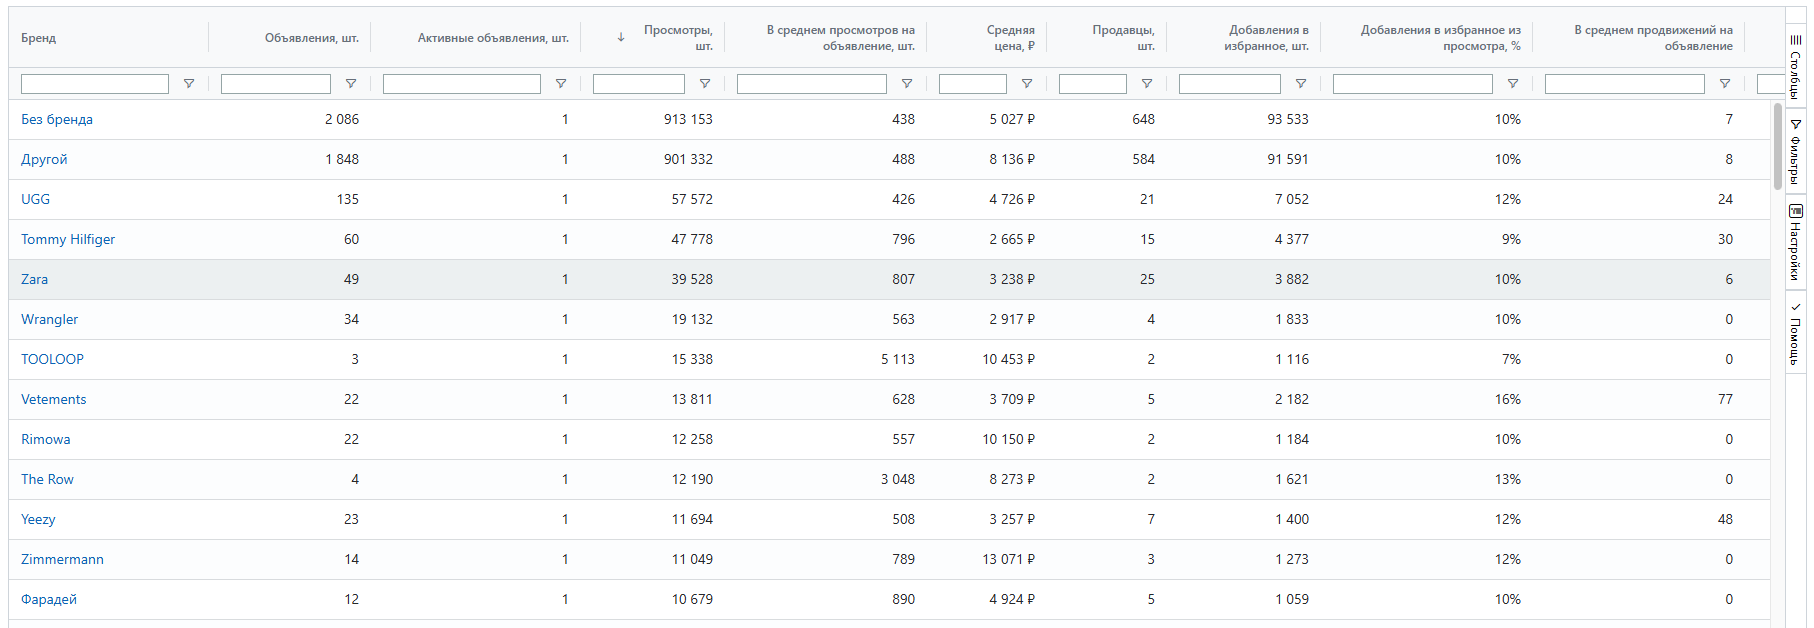Open the Фильтры side panel tab
This screenshot has width=1814, height=628.
pos(1796,151)
